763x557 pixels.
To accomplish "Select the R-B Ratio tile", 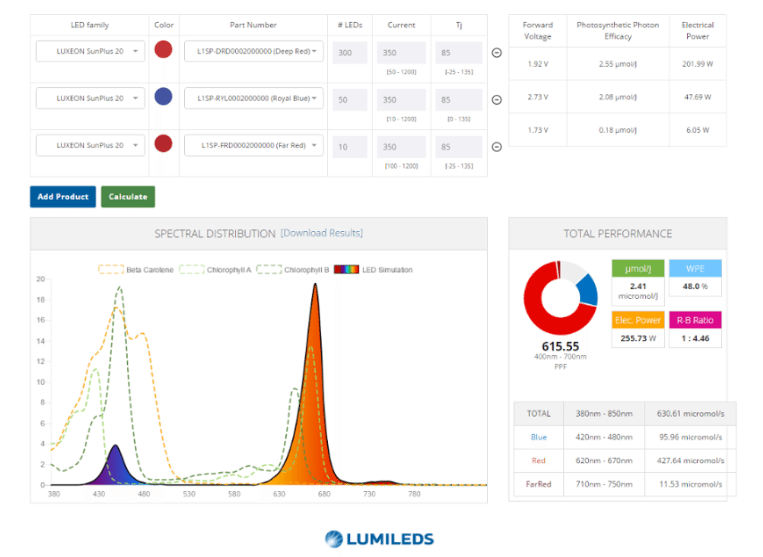I will tap(695, 329).
